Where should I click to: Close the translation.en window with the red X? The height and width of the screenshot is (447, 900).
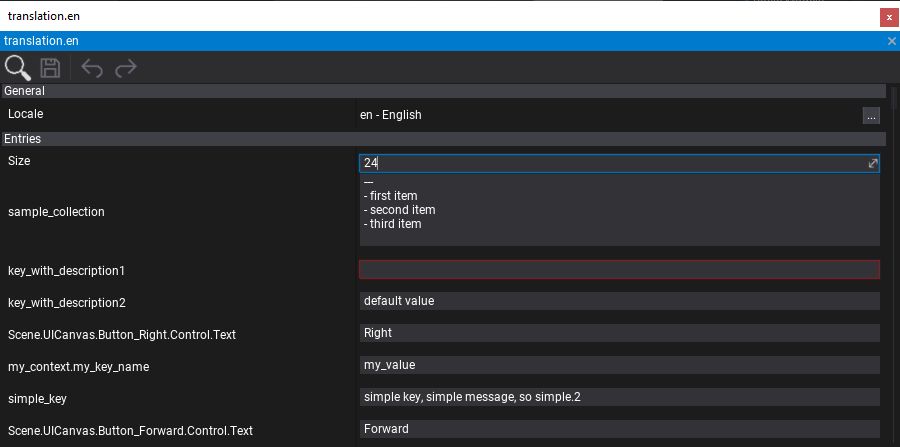(x=889, y=17)
